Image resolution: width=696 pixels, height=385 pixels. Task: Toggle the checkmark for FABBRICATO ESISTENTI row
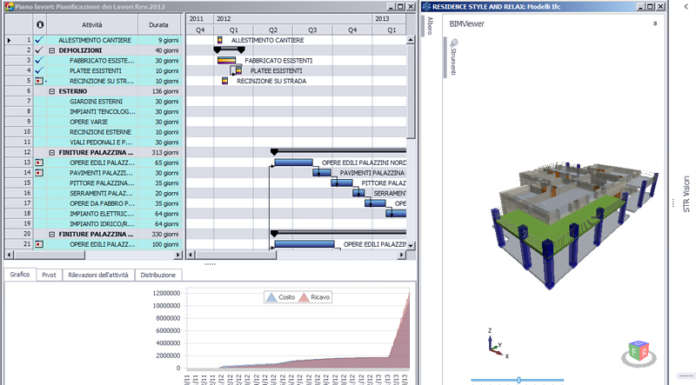(39, 60)
